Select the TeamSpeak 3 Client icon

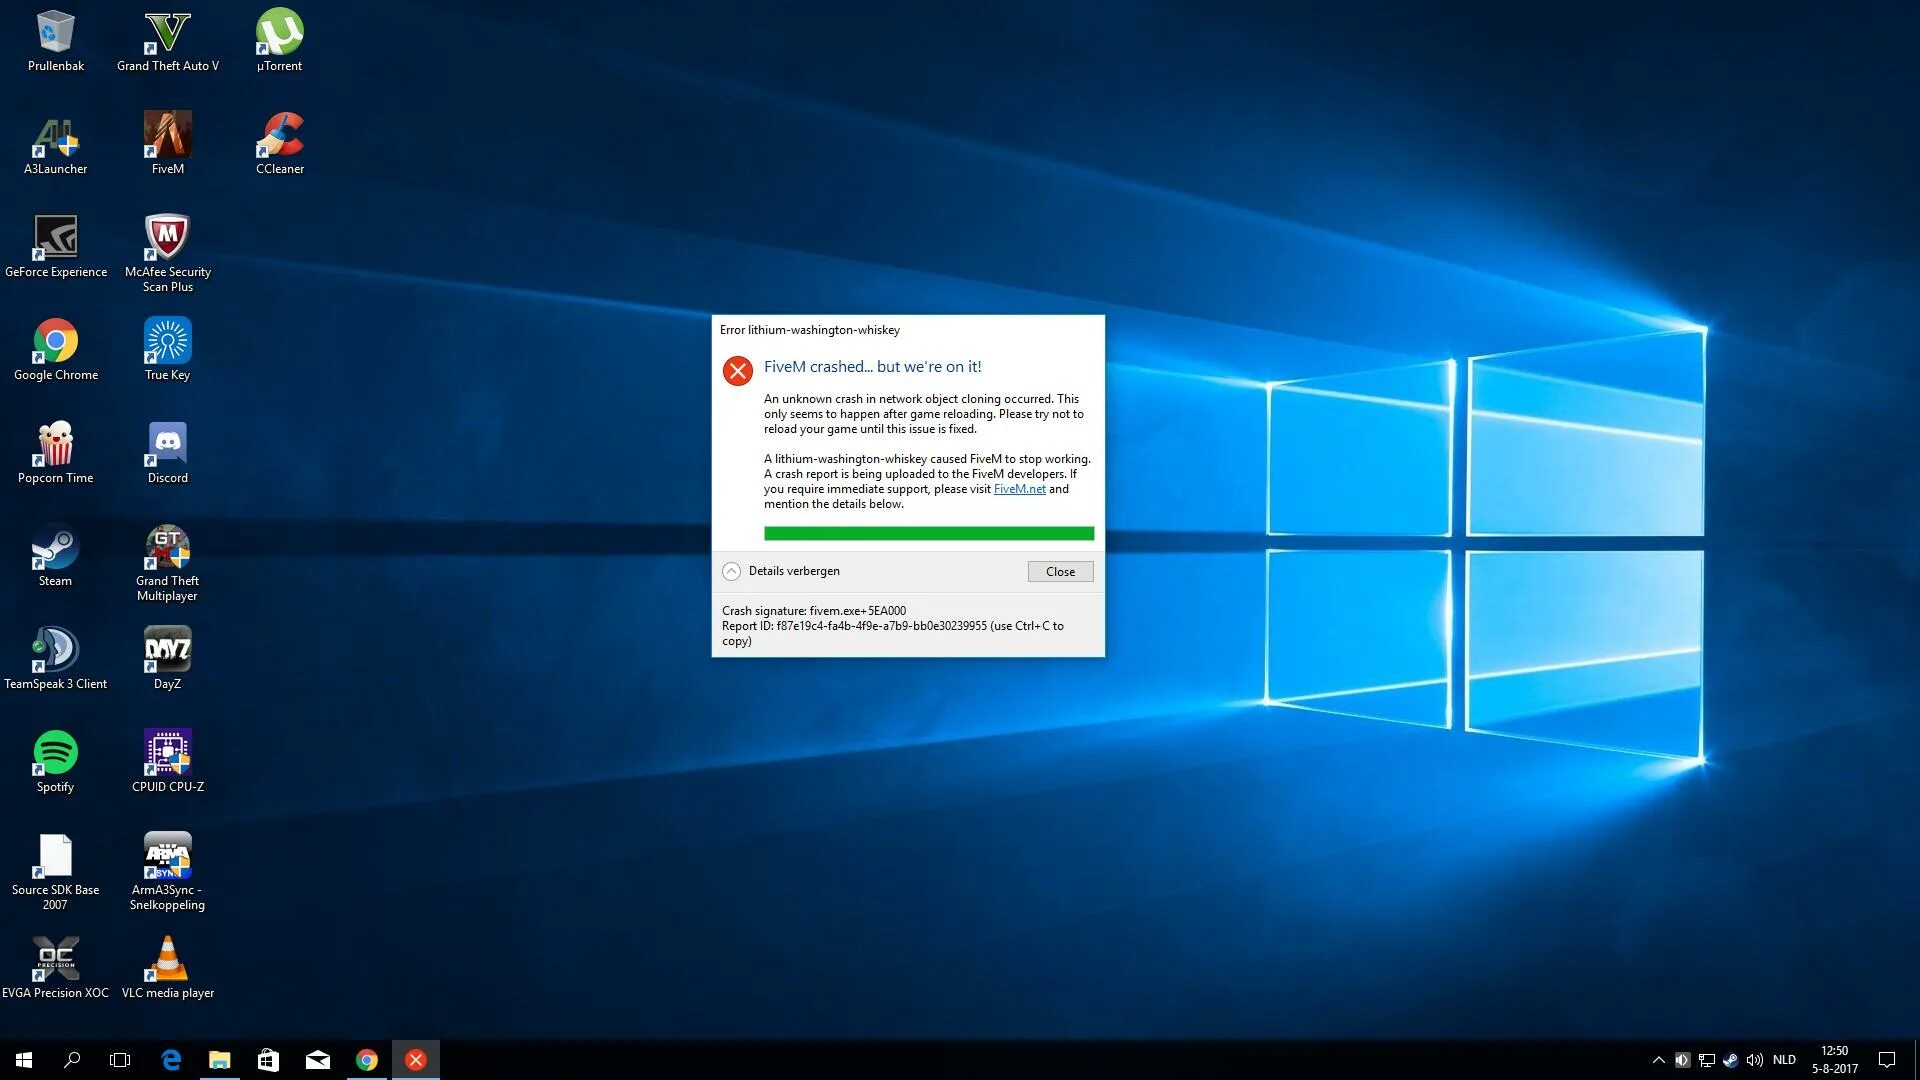click(55, 660)
